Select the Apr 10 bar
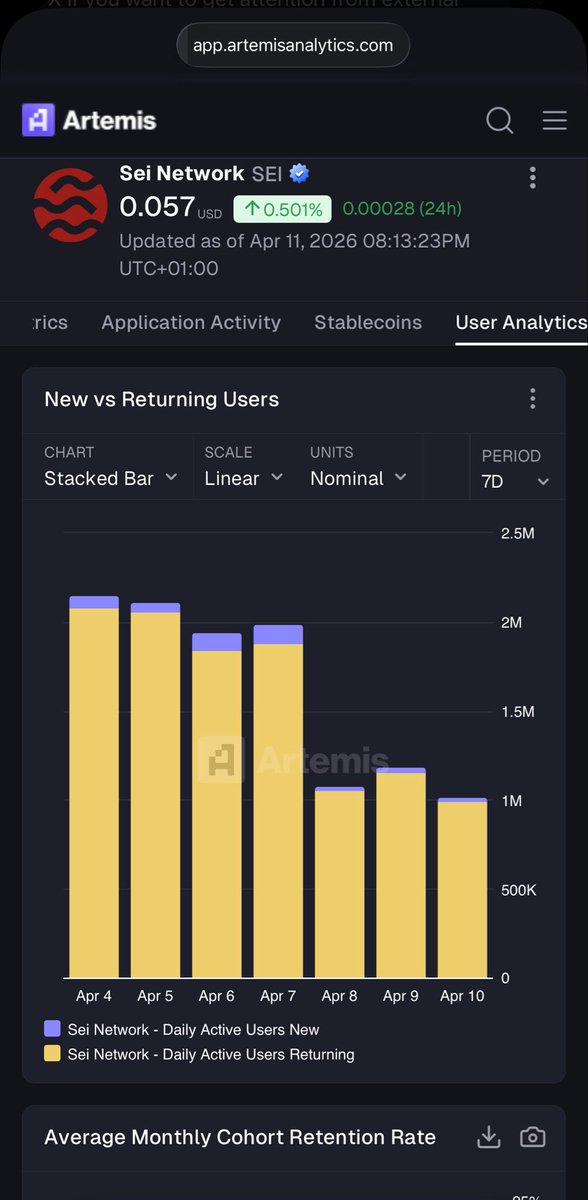This screenshot has width=588, height=1200. coord(463,888)
